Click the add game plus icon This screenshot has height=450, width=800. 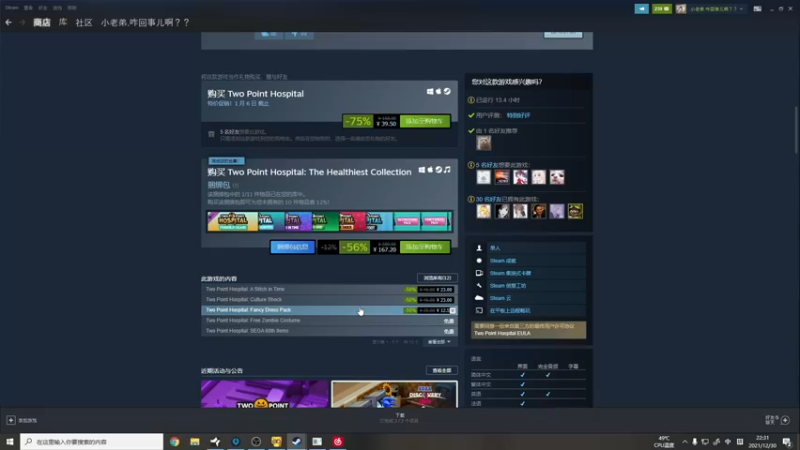click(11, 420)
